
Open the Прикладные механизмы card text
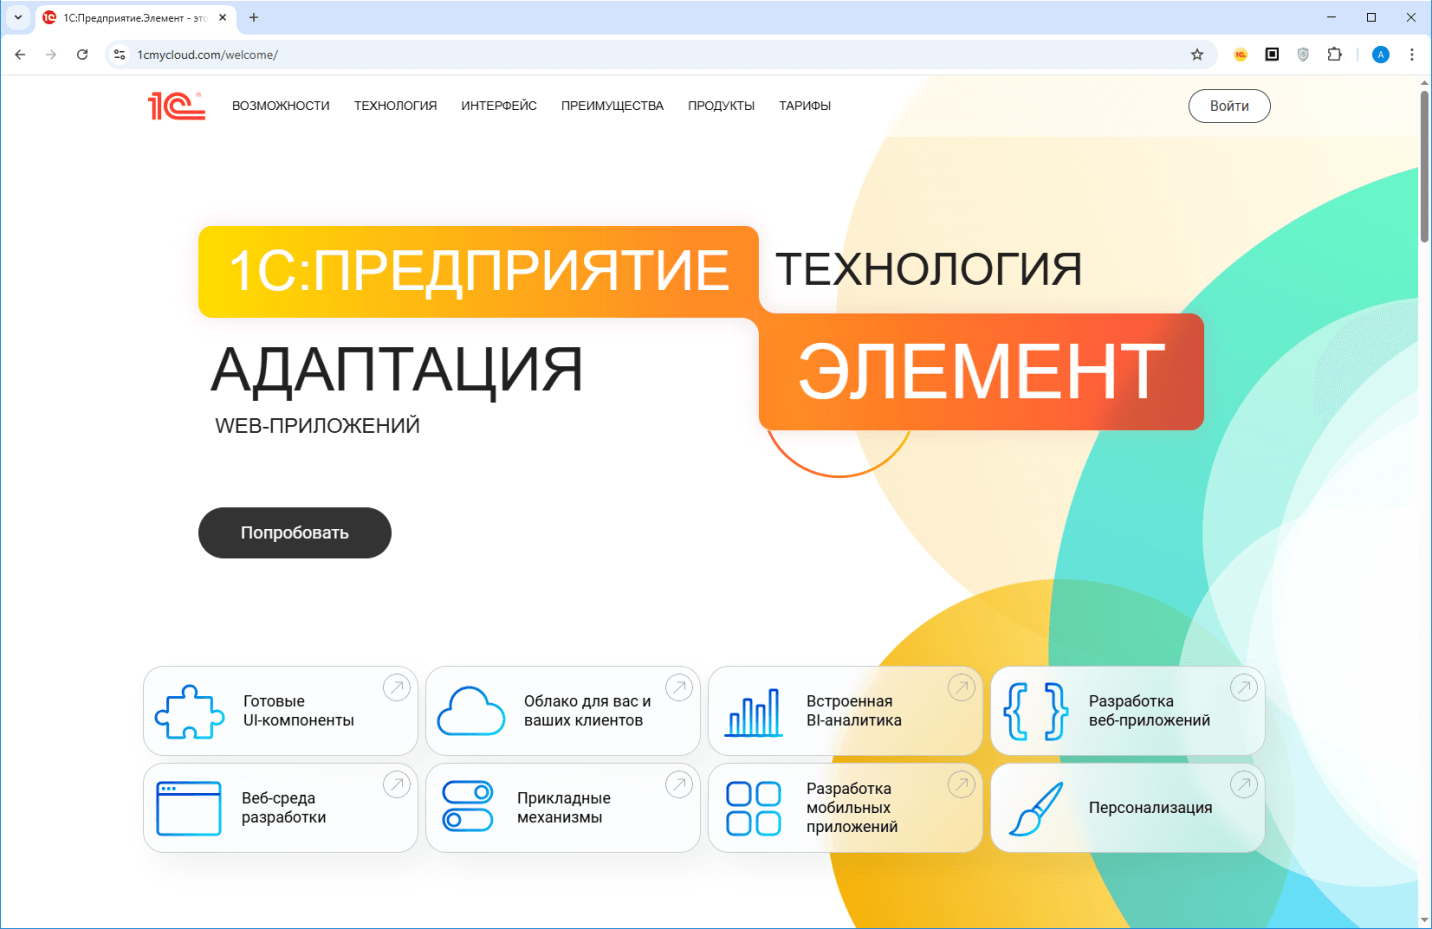(x=563, y=808)
